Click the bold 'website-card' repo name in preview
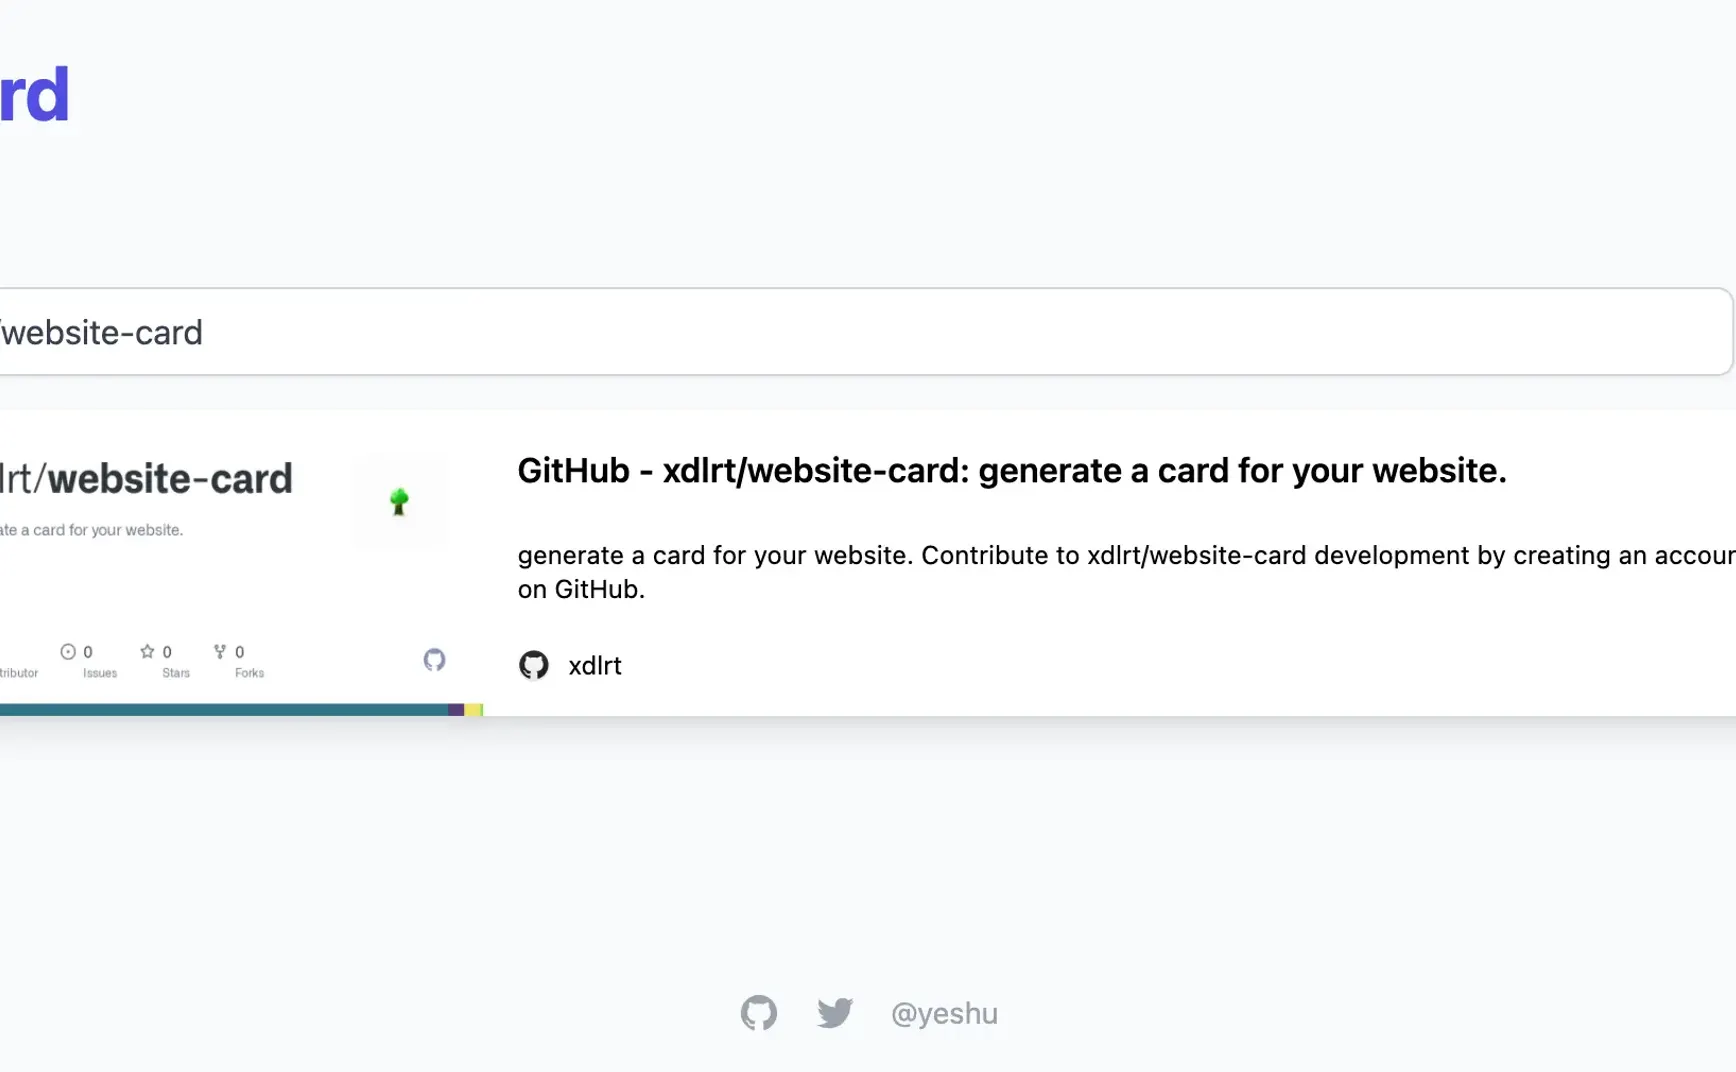This screenshot has height=1072, width=1736. tap(170, 479)
